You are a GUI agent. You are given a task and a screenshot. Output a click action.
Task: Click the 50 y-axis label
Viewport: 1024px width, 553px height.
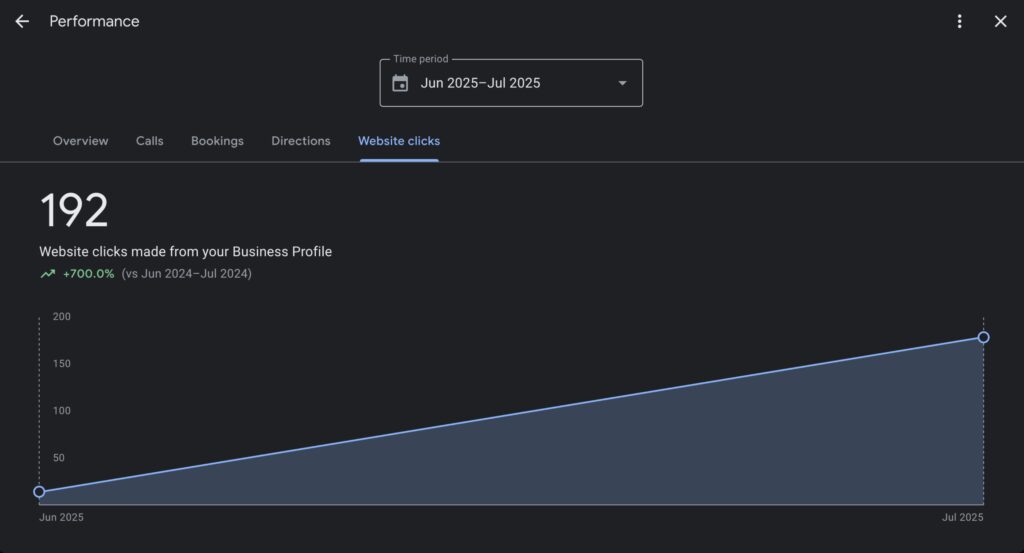click(59, 458)
